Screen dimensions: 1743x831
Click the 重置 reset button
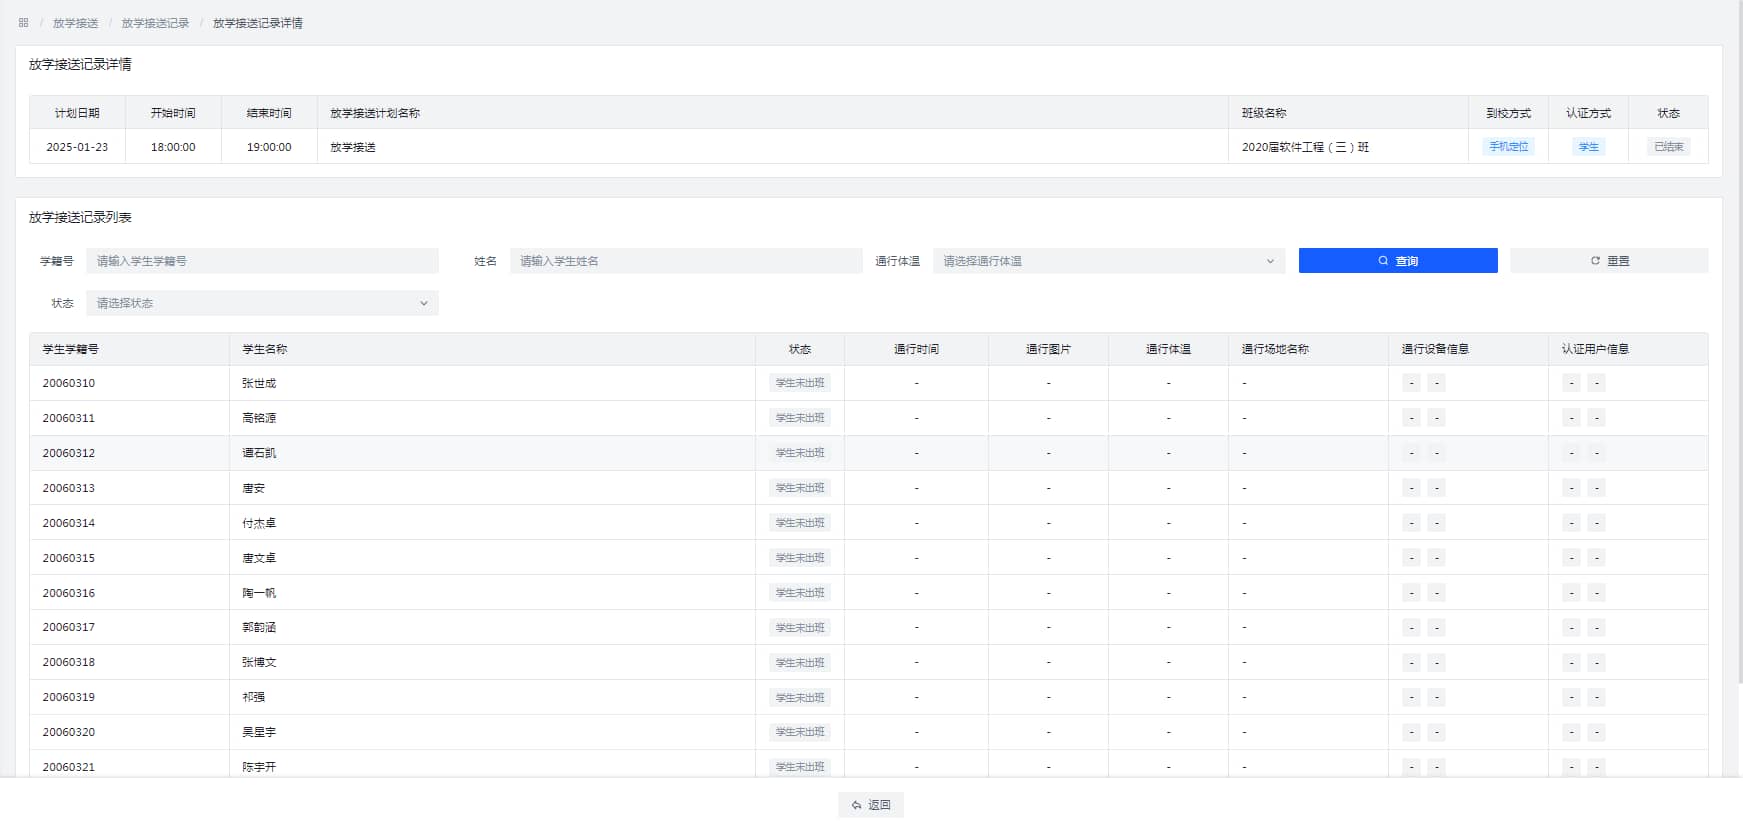pos(1609,261)
